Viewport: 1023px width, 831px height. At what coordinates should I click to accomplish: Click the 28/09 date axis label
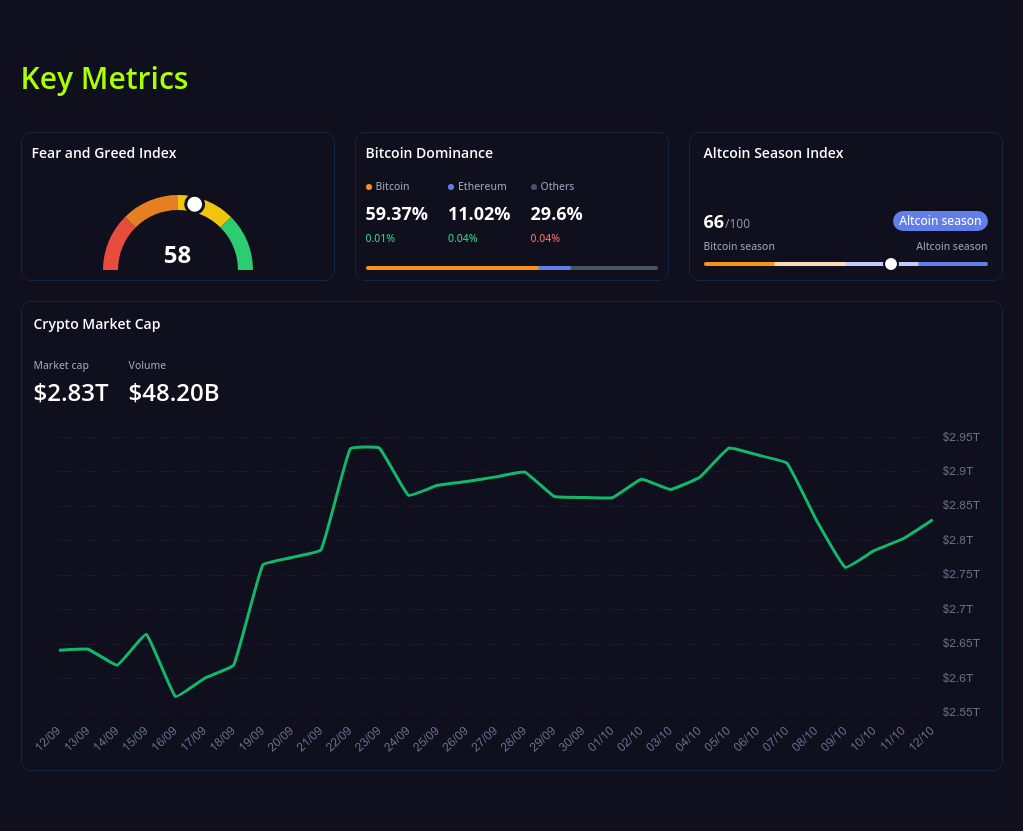[x=513, y=738]
